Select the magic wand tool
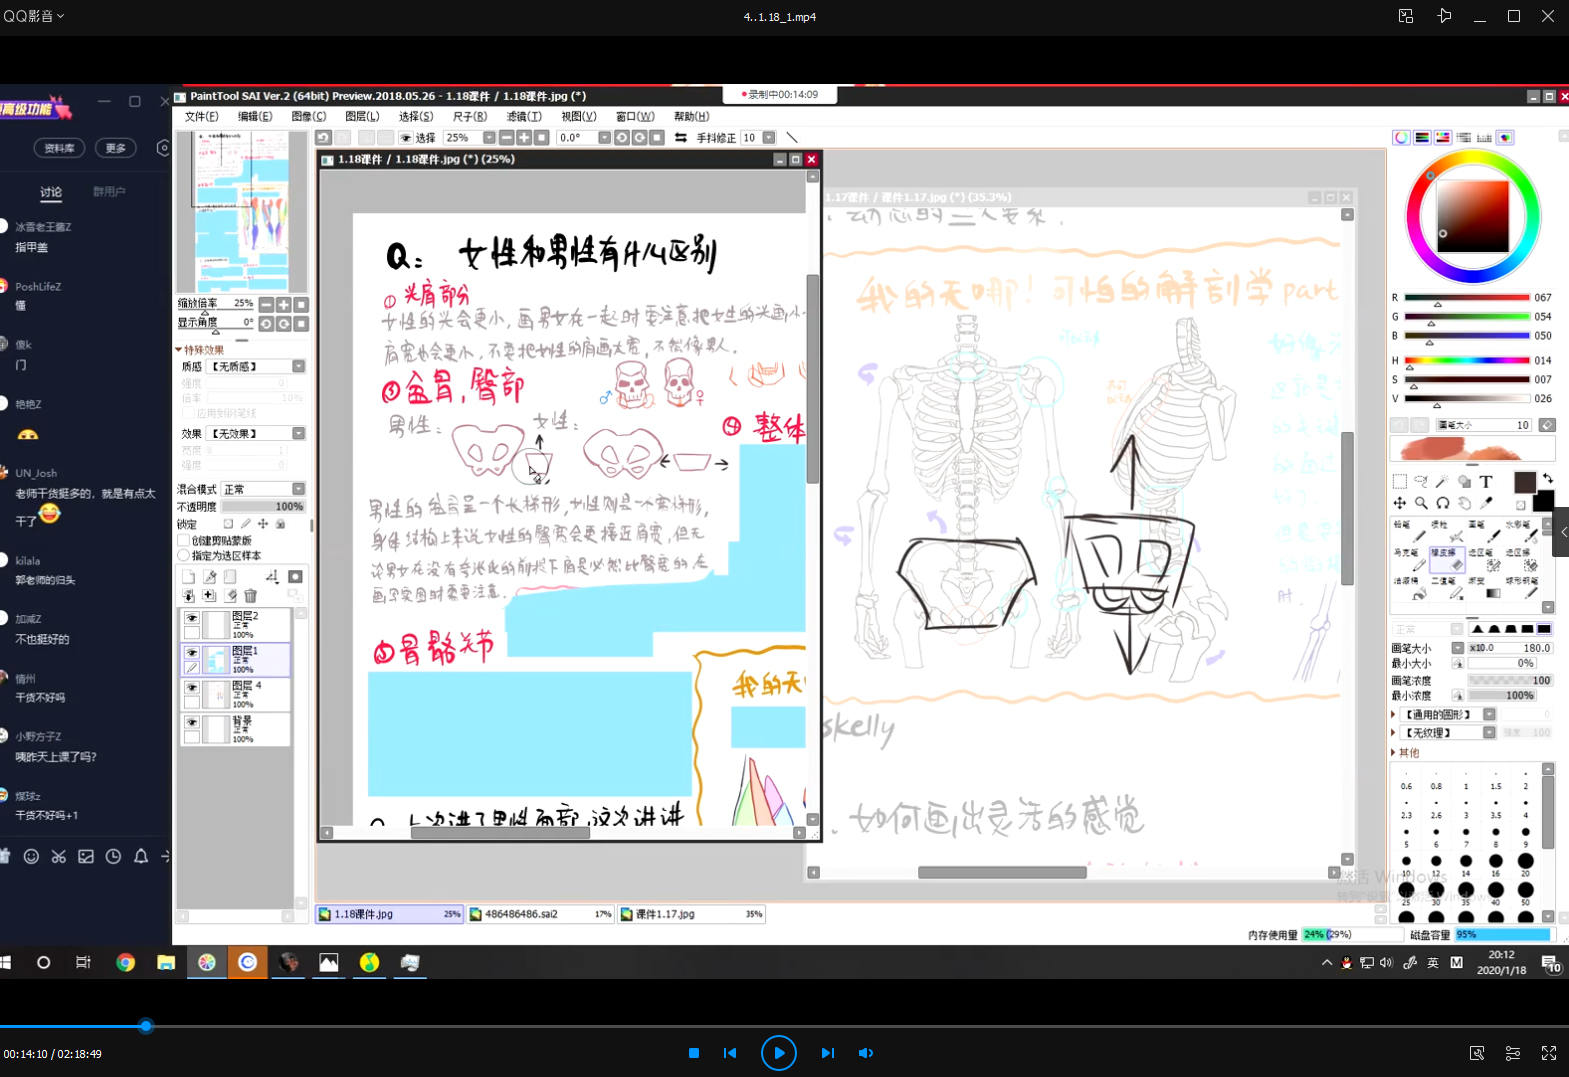Image resolution: width=1569 pixels, height=1077 pixels. pos(1442,482)
